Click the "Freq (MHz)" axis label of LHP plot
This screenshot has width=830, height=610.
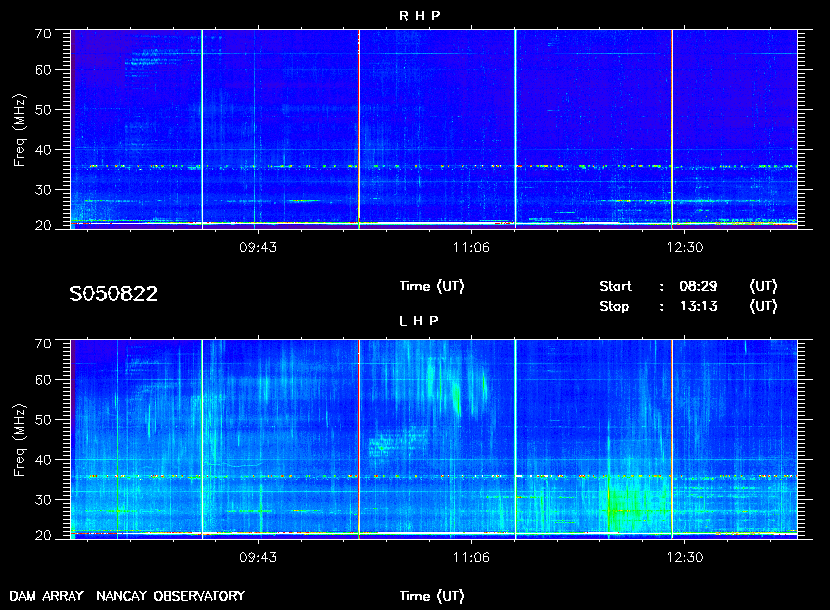[19, 441]
